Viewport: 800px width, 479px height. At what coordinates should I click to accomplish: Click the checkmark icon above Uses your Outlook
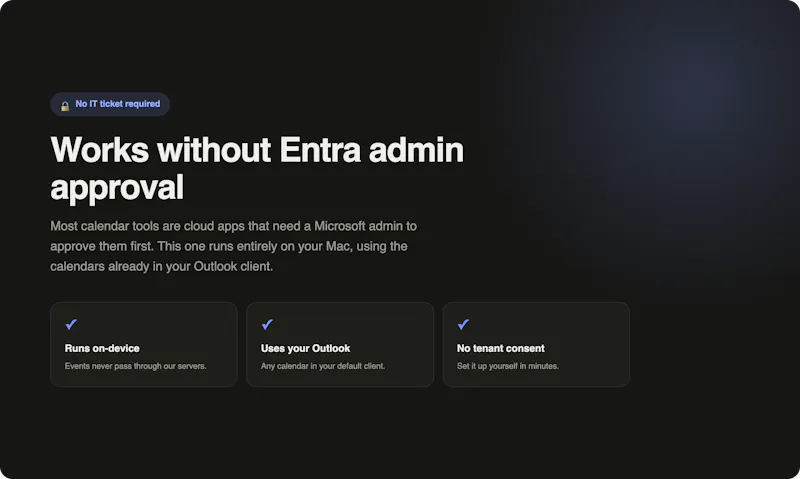tap(267, 324)
